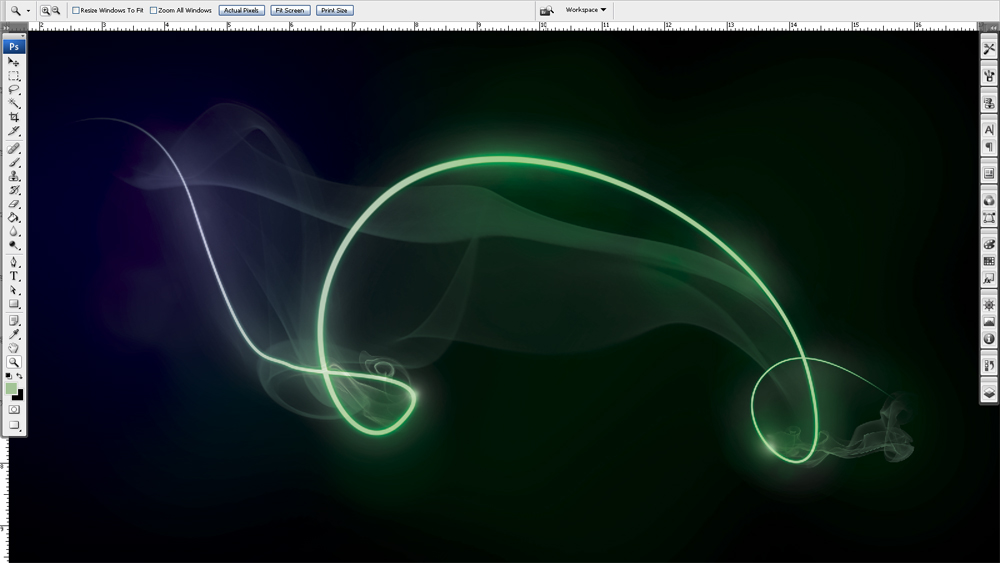Select the Move tool

point(13,62)
